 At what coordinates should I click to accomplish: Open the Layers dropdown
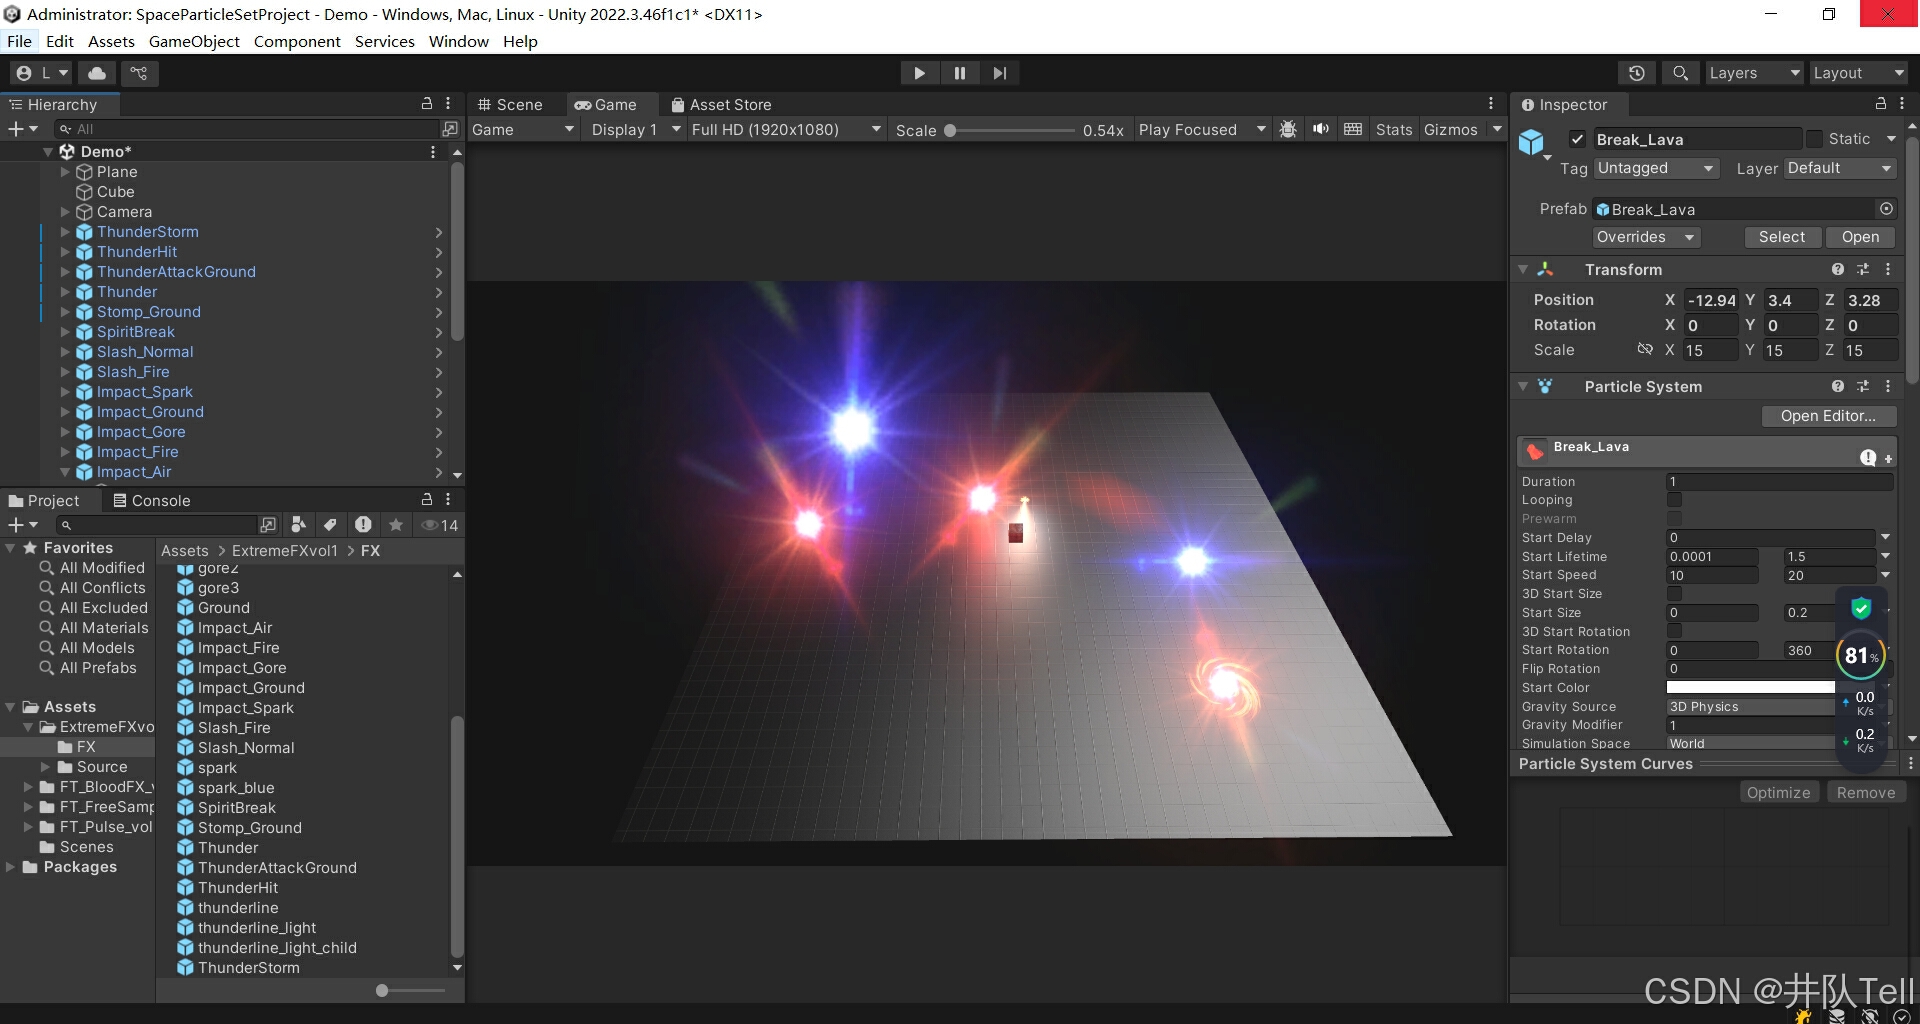coord(1754,73)
